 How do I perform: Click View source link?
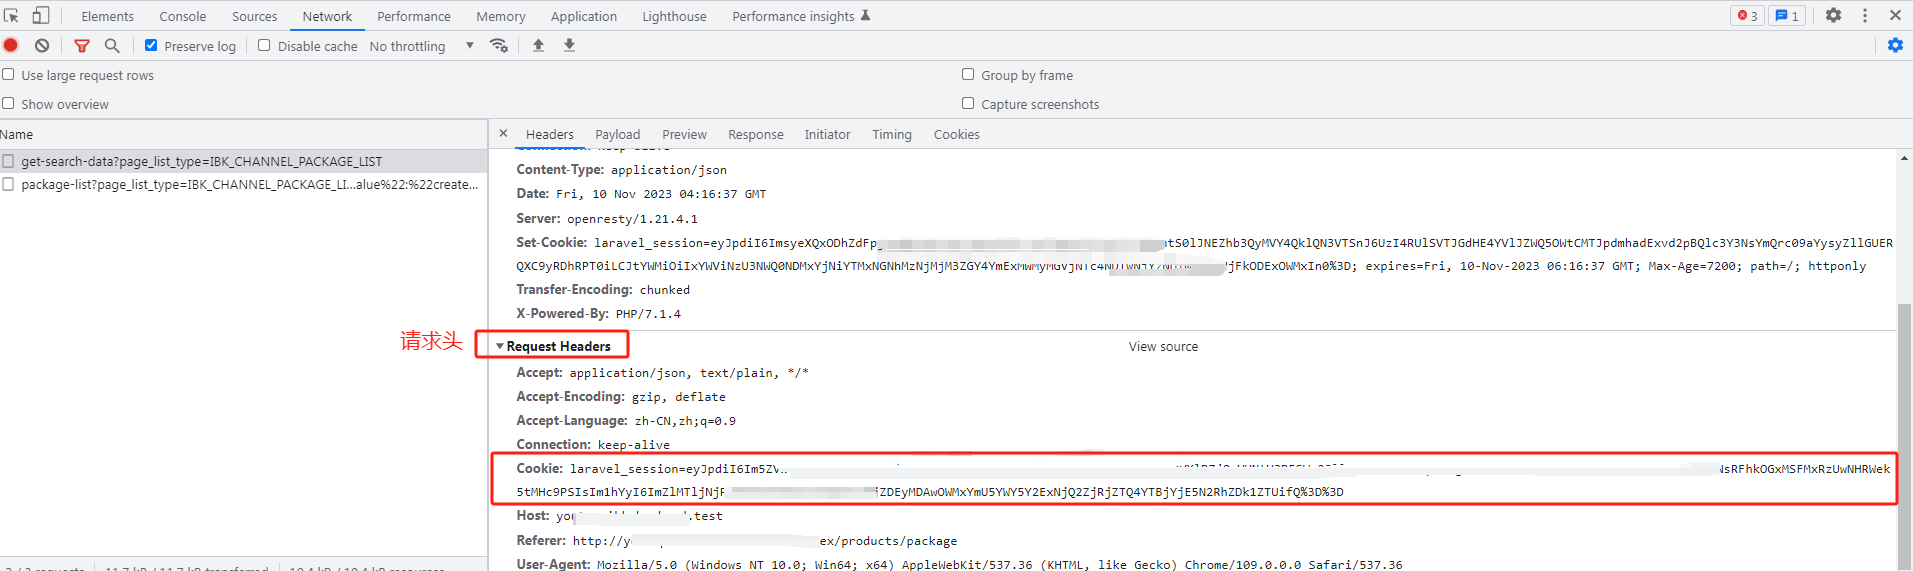[1163, 346]
